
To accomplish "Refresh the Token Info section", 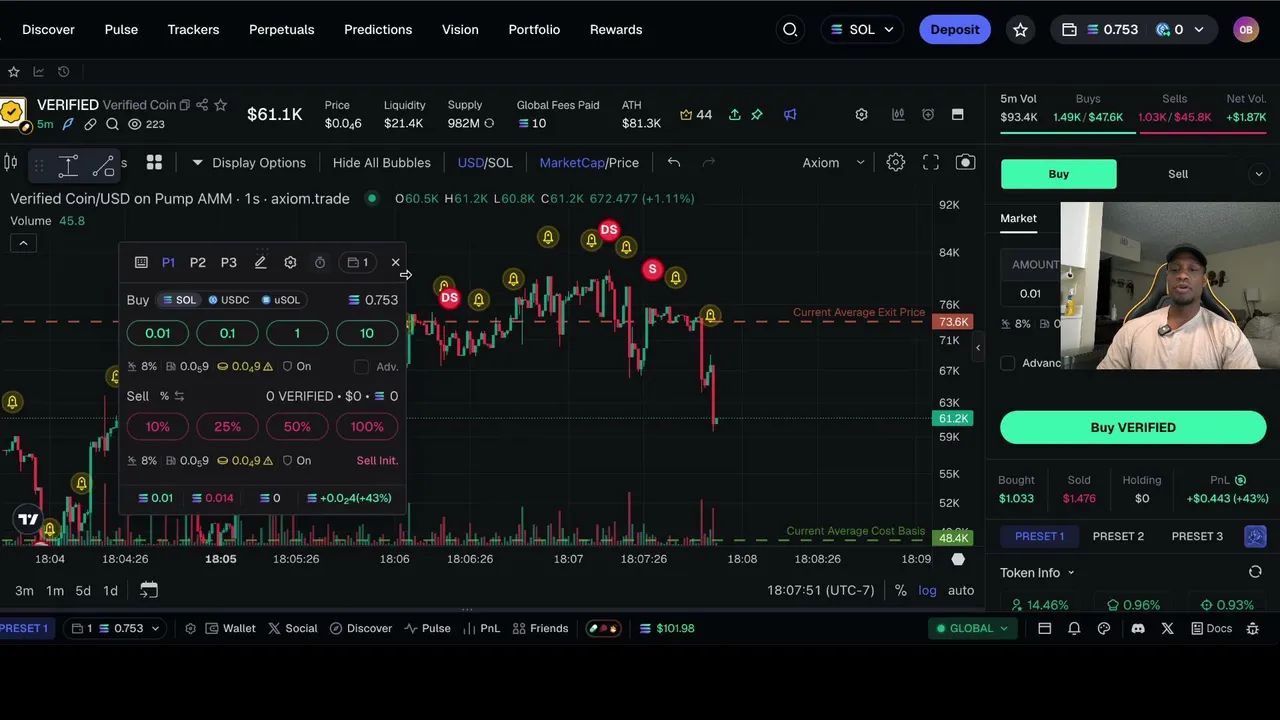I will tap(1255, 572).
